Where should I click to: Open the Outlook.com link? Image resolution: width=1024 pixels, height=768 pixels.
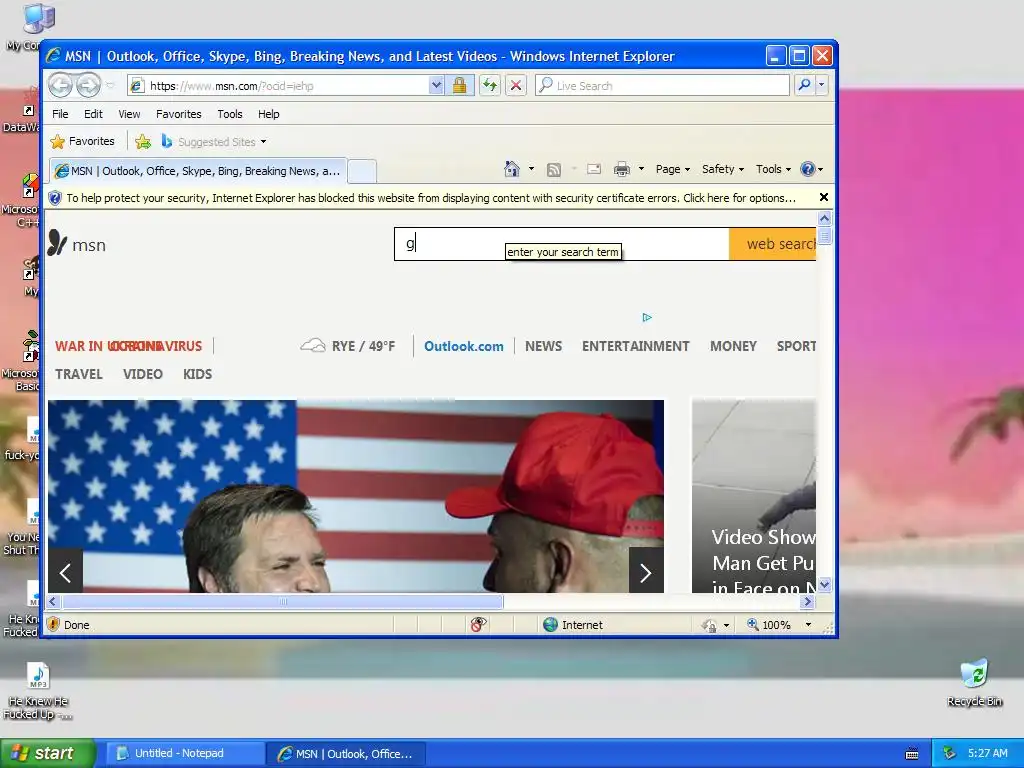coord(464,346)
